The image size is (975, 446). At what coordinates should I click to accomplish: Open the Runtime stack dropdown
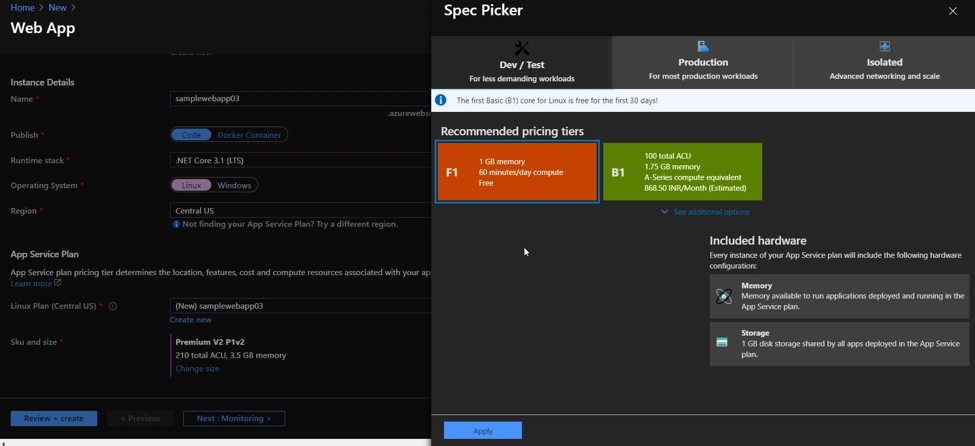[300, 160]
